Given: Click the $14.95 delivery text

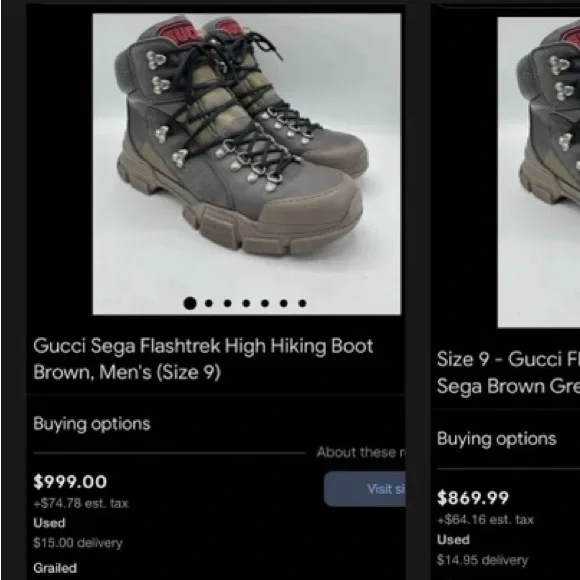Looking at the screenshot, I should pyautogui.click(x=482, y=560).
